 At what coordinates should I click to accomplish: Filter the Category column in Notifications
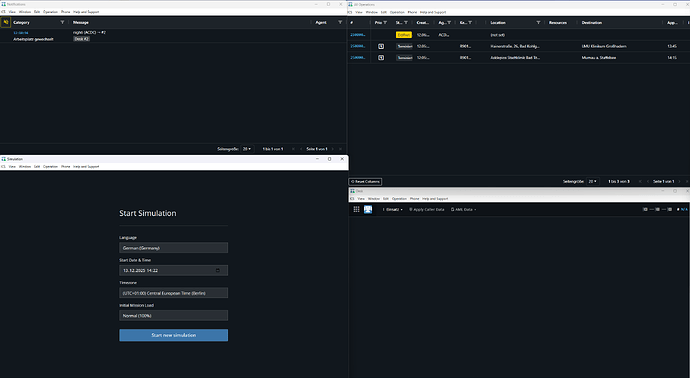coord(62,22)
